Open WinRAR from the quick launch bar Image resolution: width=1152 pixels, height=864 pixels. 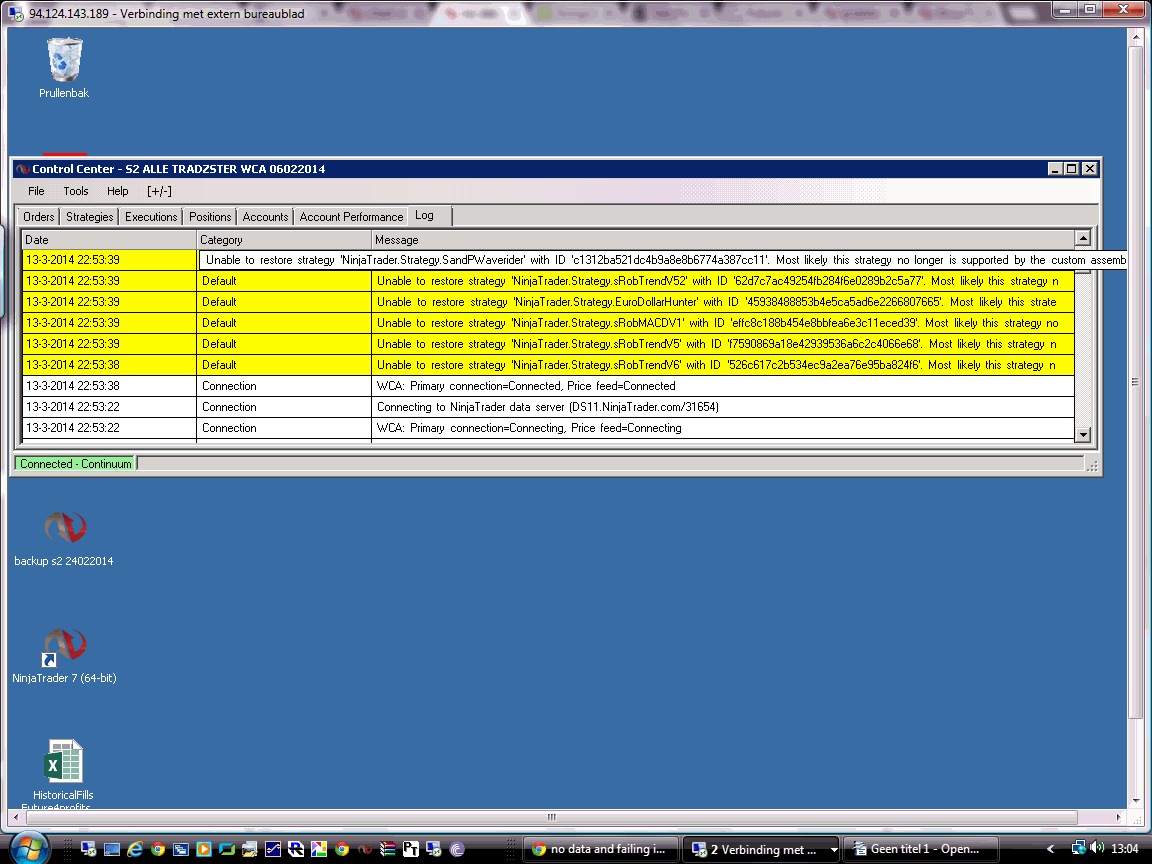tap(388, 849)
